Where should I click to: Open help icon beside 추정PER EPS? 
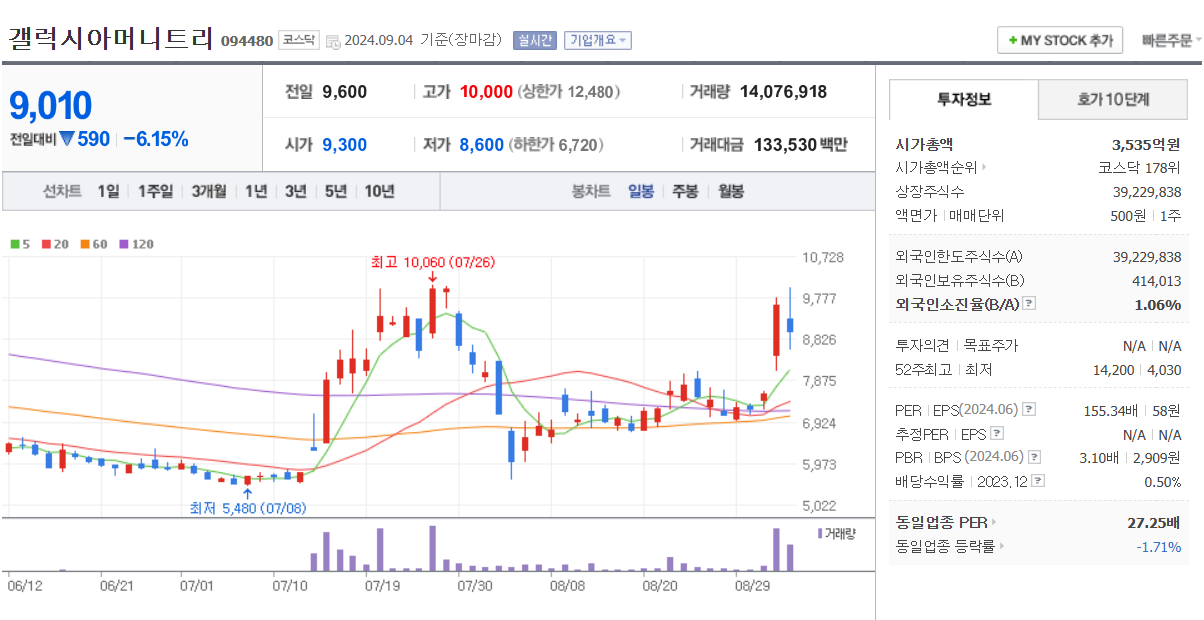pos(996,434)
